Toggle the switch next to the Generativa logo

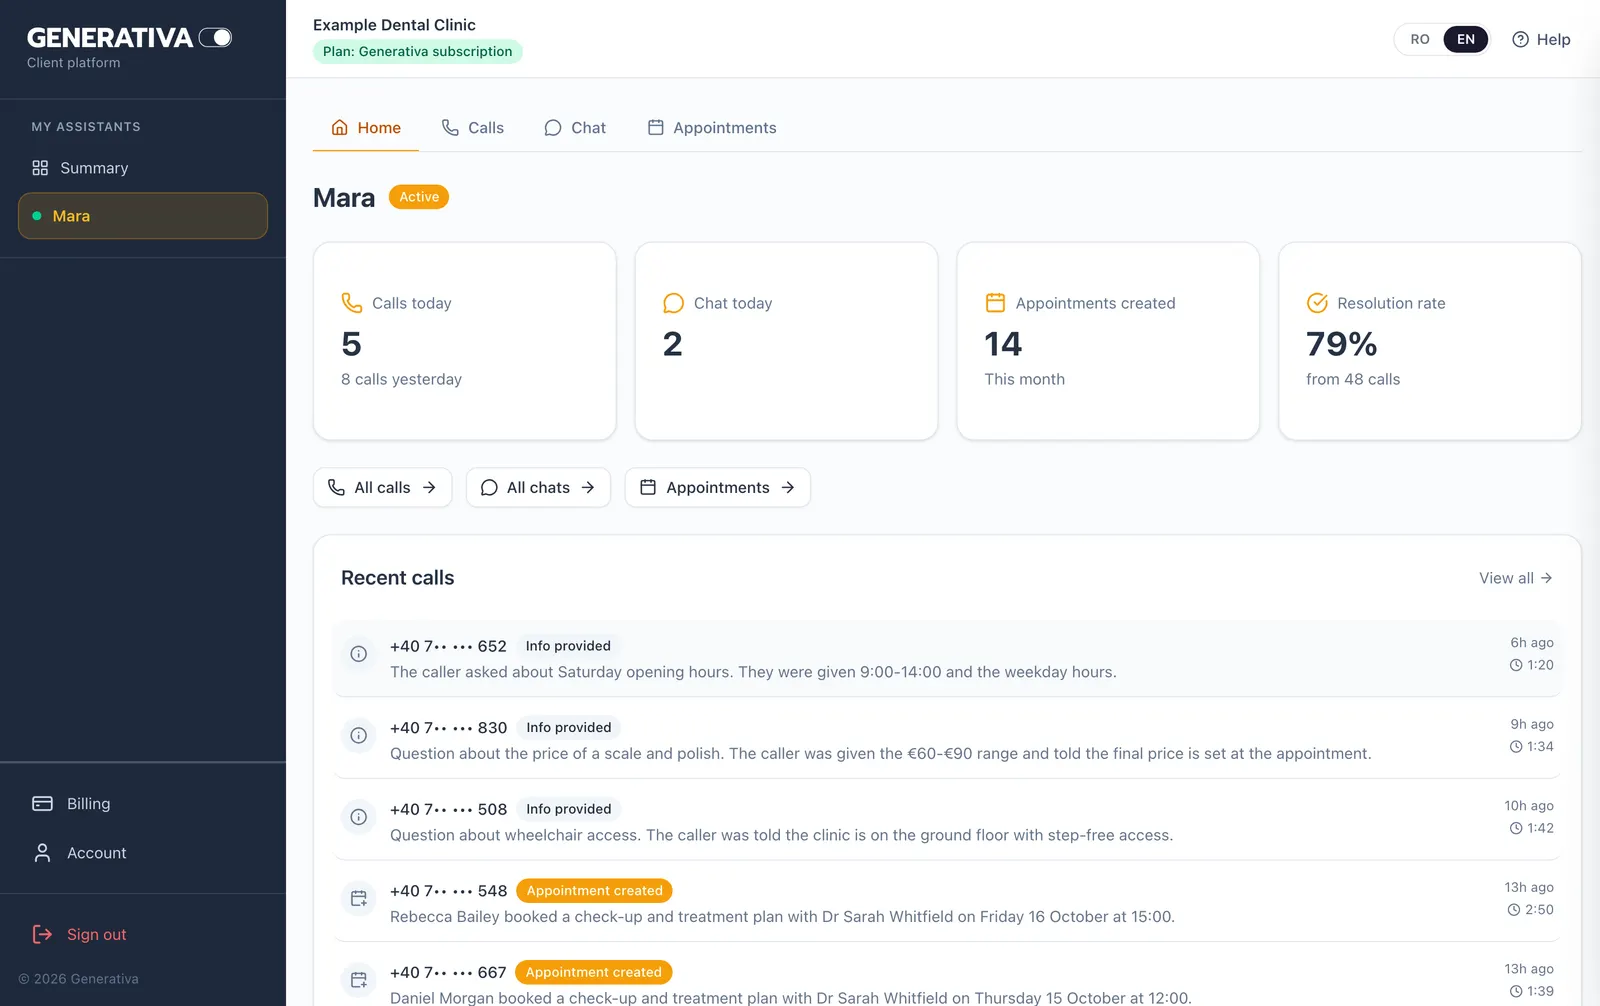pyautogui.click(x=215, y=38)
